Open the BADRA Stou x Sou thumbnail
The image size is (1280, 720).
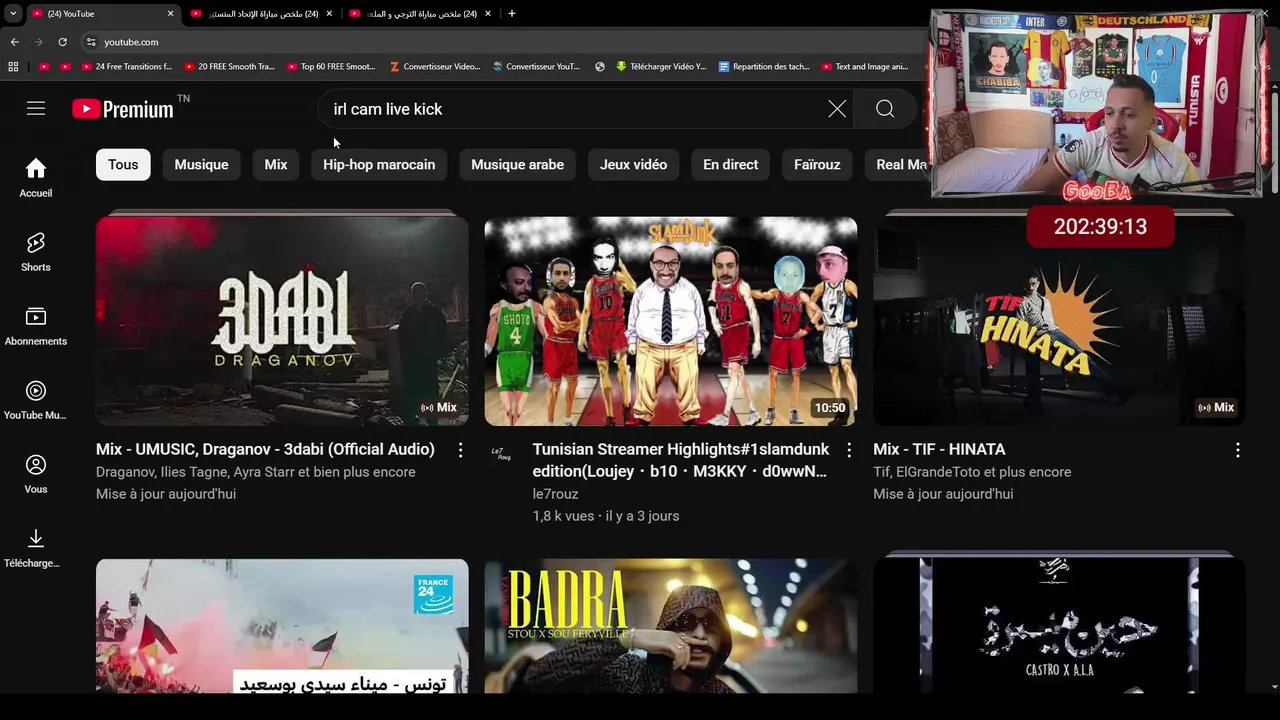pyautogui.click(x=671, y=626)
